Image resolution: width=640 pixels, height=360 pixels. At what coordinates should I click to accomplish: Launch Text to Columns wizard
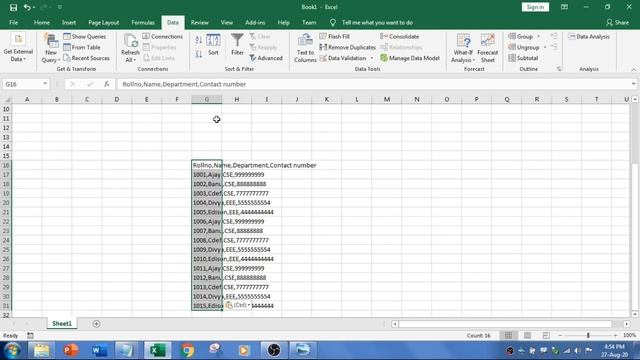305,48
